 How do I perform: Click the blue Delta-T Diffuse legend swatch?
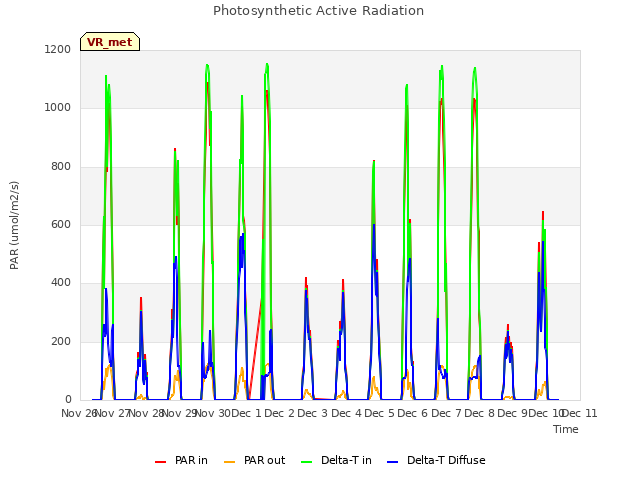[392, 462]
